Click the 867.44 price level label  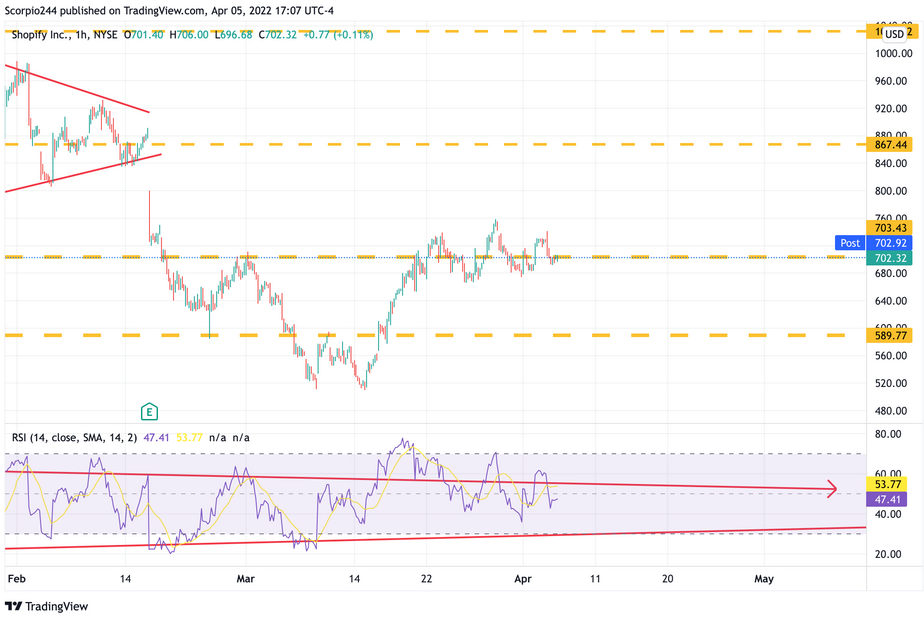(x=890, y=144)
